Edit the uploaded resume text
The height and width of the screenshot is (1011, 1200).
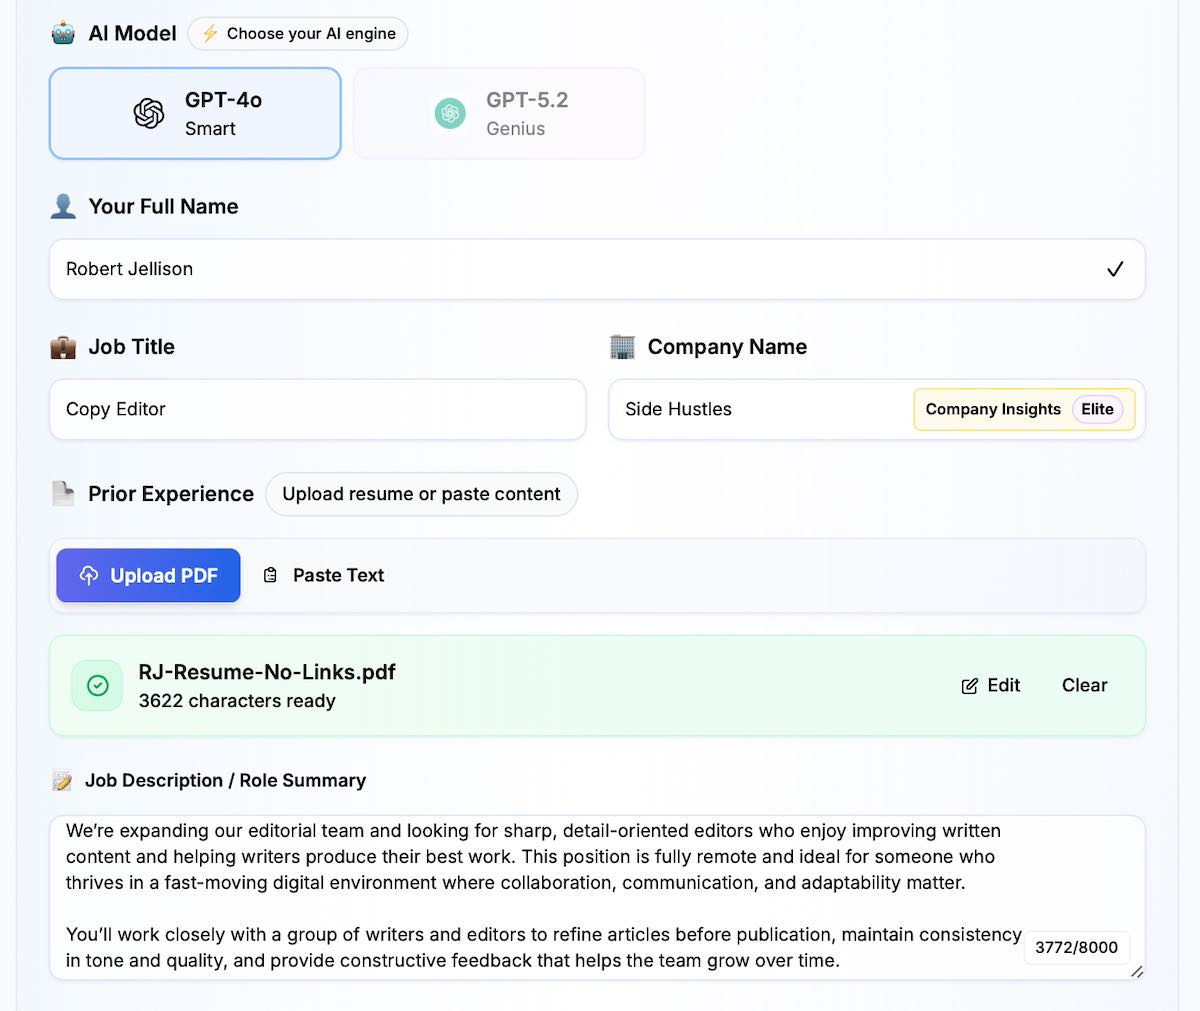pyautogui.click(x=991, y=685)
